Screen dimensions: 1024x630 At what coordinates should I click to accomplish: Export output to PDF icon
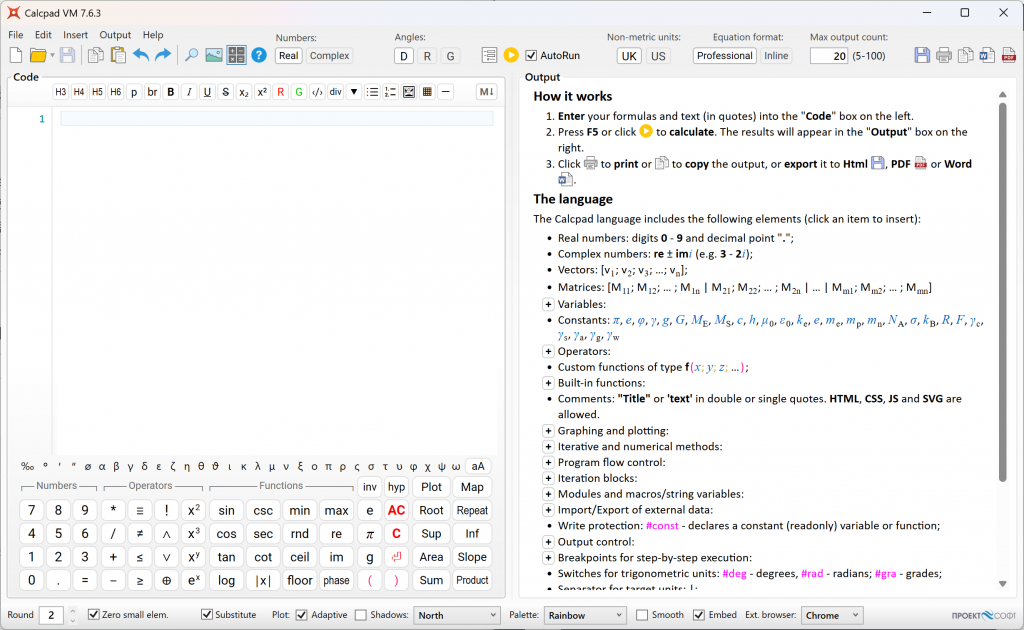(x=1009, y=55)
